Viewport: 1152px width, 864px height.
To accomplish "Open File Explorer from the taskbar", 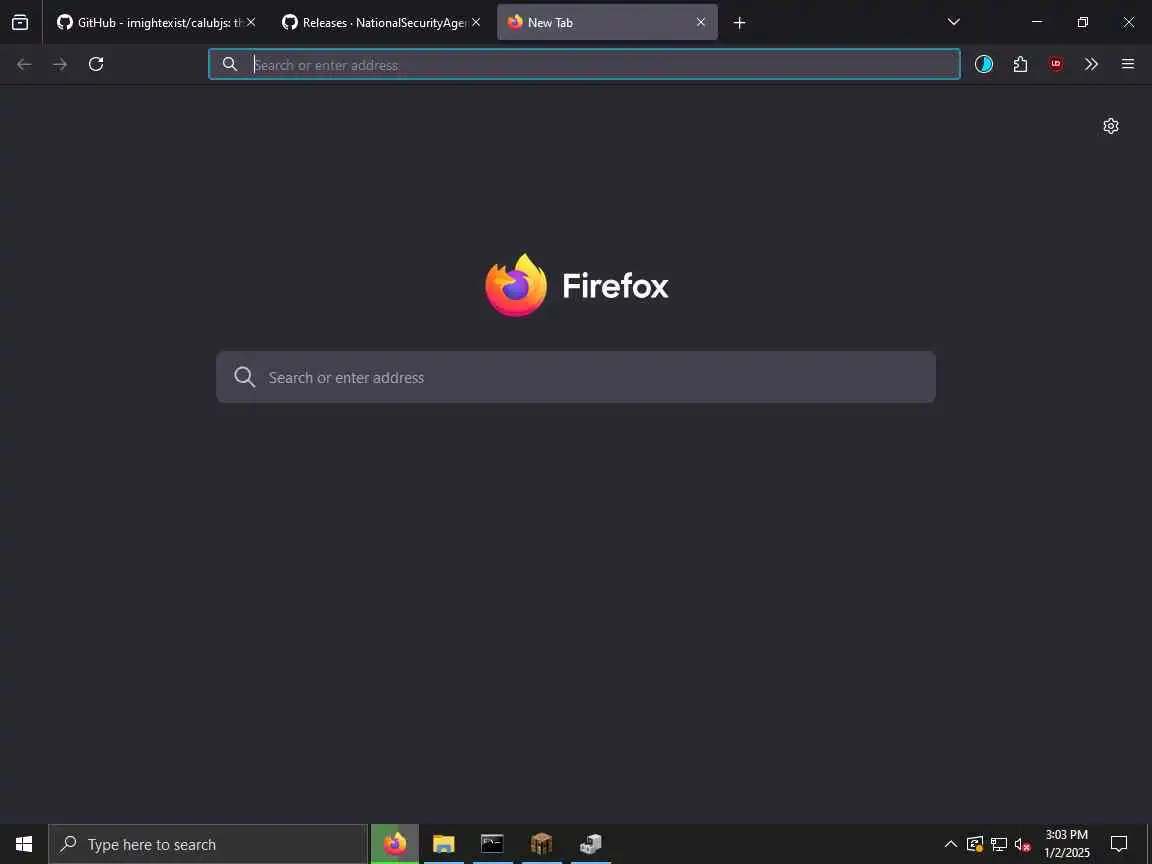I will 444,844.
